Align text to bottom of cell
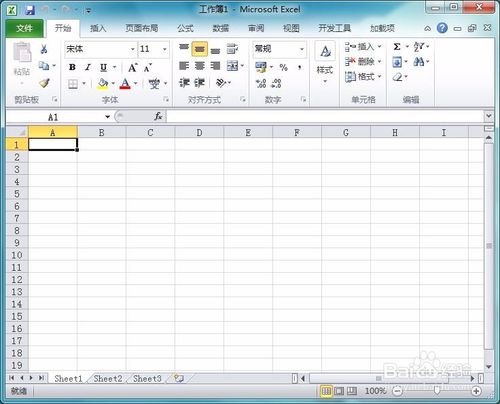Image resolution: width=500 pixels, height=404 pixels. point(215,50)
